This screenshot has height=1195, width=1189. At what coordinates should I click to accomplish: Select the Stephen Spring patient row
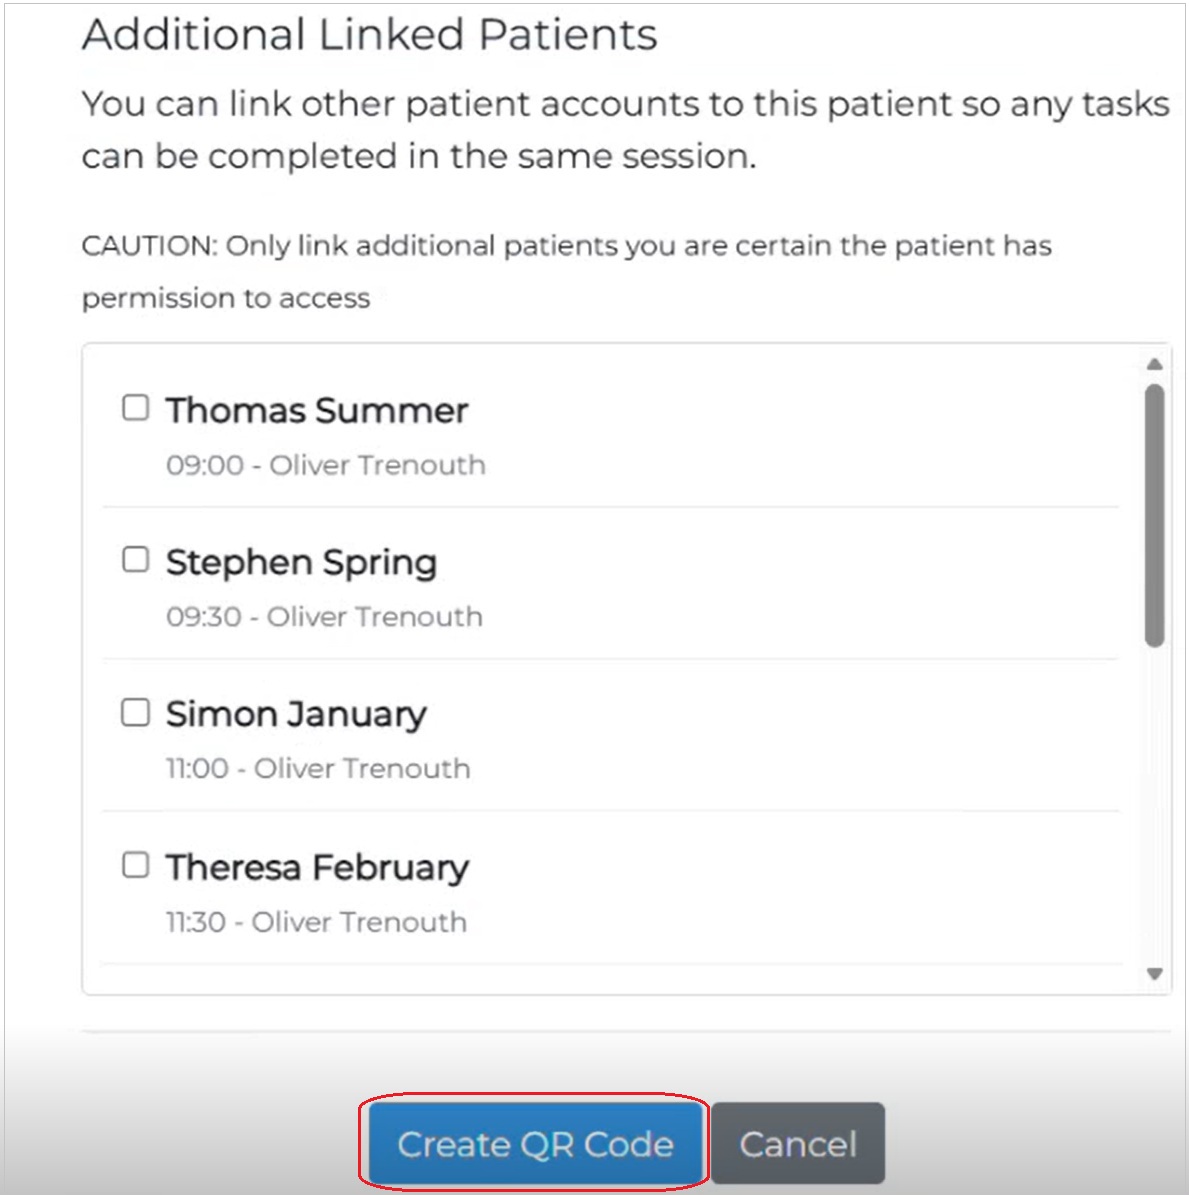302,562
